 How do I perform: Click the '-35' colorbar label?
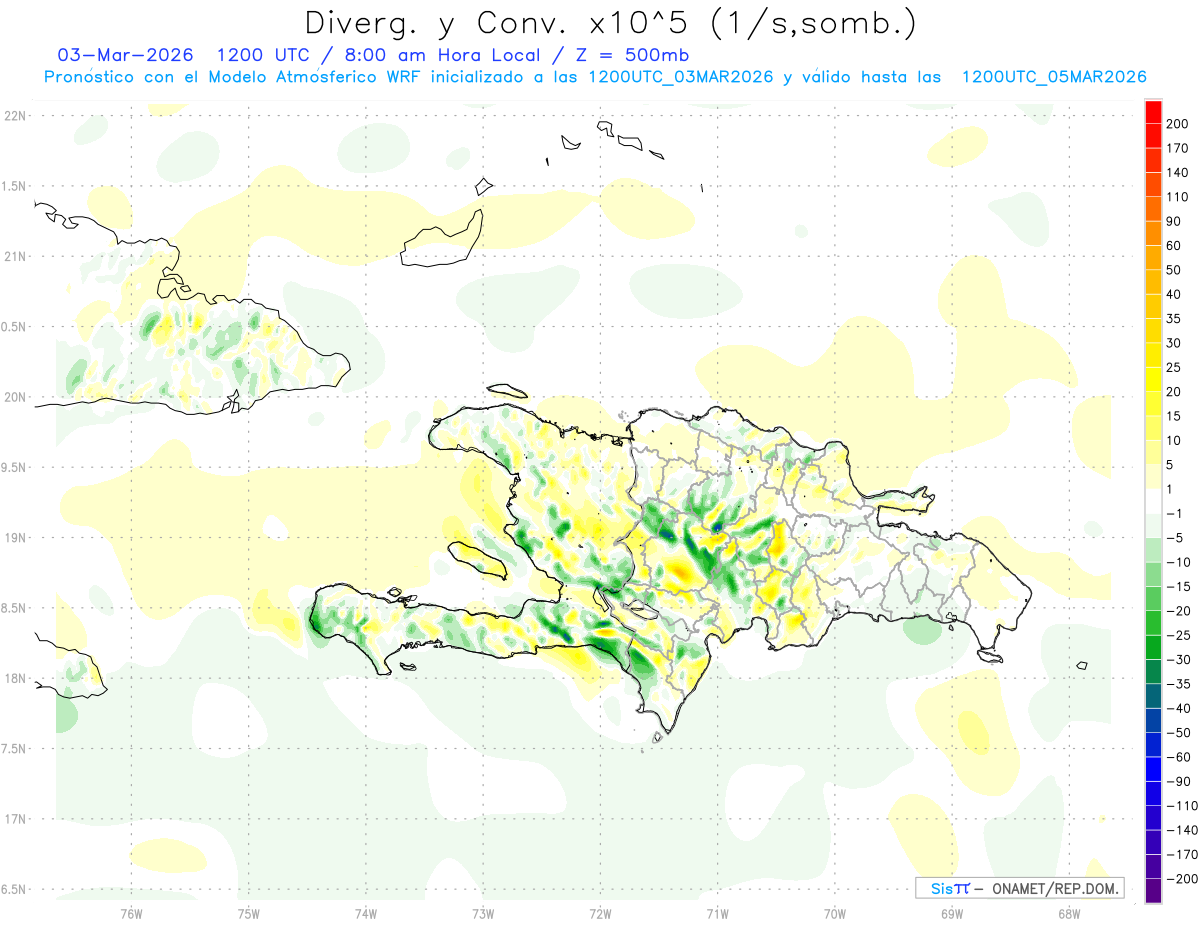[1177, 684]
